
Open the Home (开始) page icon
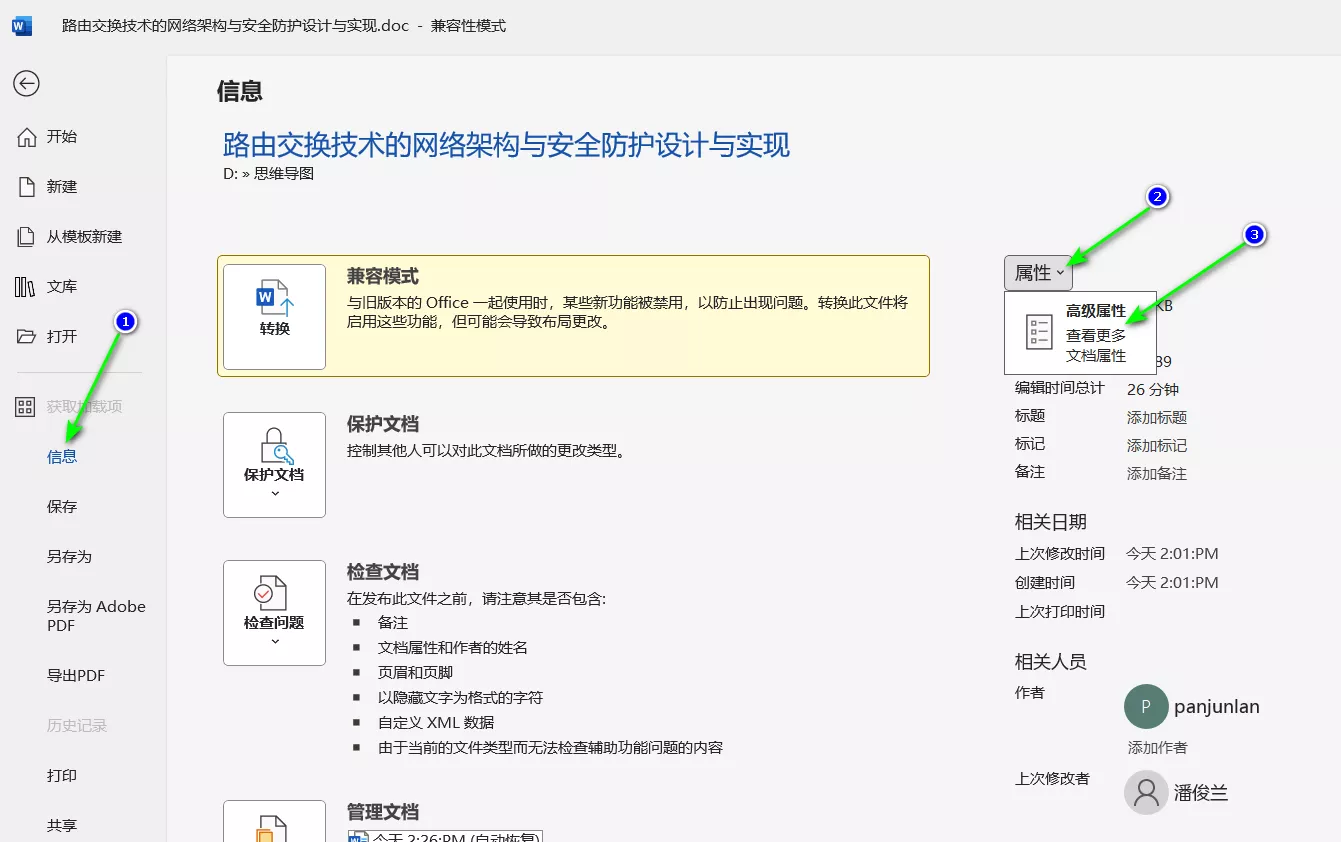27,137
